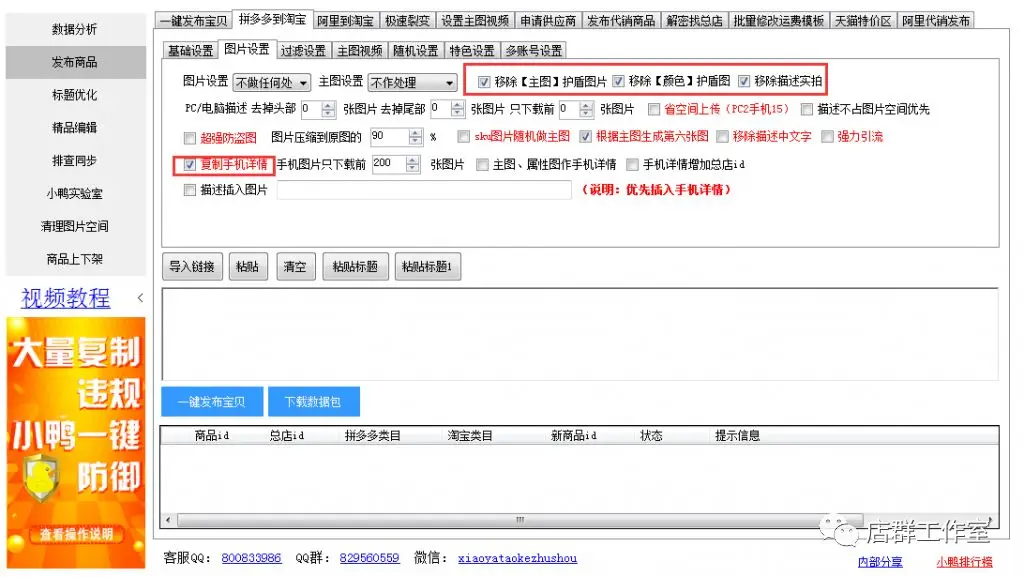The height and width of the screenshot is (577, 1024).
Task: Enable the 超强防盗图 option
Action: click(x=189, y=137)
